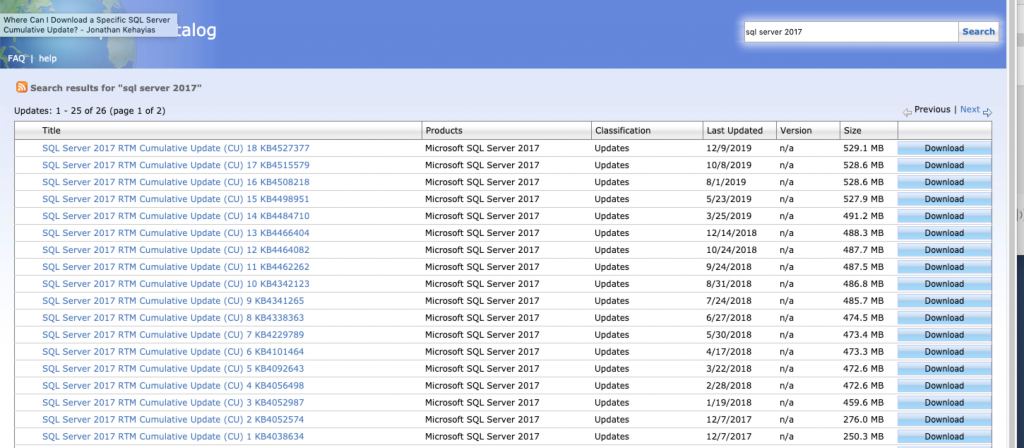Download Cumulative Update 1 KB4038634
This screenshot has width=1024, height=448.
point(944,437)
